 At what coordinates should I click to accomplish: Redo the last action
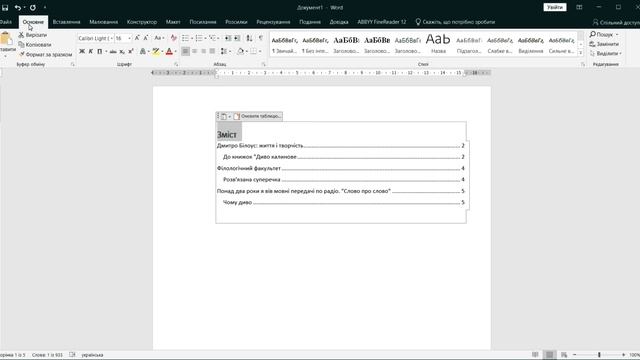click(x=33, y=7)
